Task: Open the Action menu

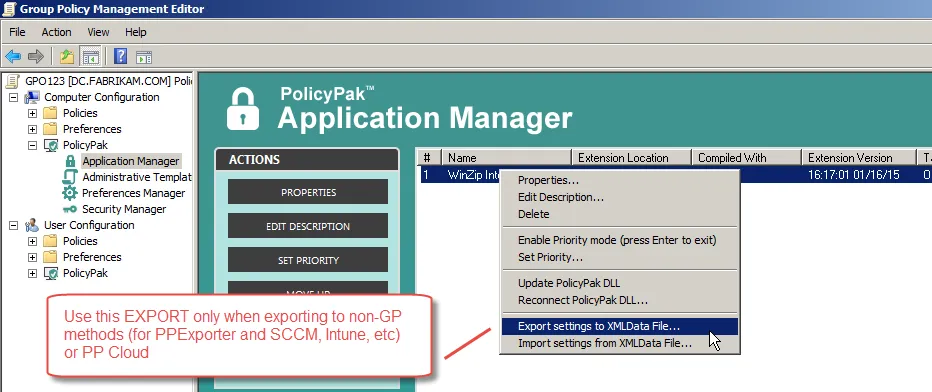Action: tap(56, 32)
